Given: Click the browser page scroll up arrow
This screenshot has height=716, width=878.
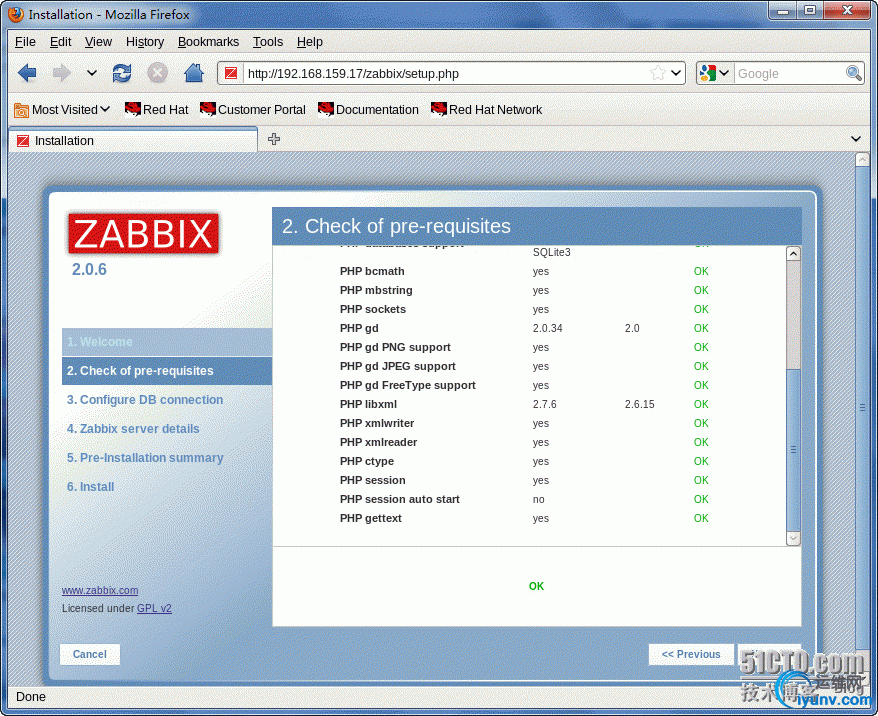Looking at the screenshot, I should click(x=862, y=160).
